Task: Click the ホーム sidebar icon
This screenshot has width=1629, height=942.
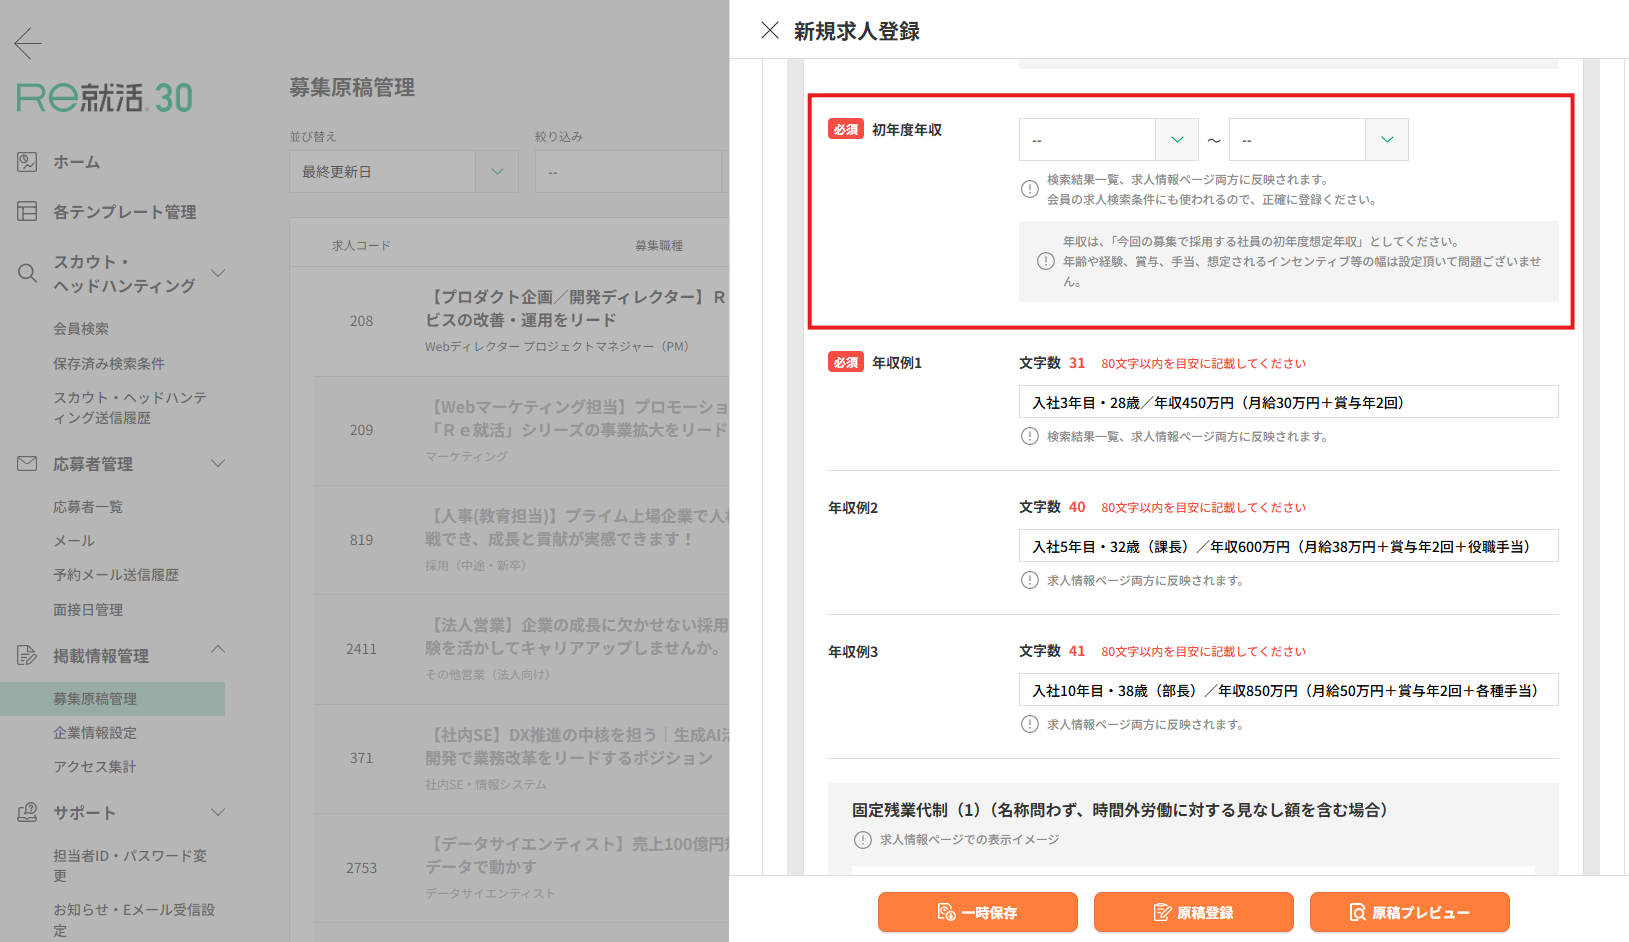Action: click(27, 161)
